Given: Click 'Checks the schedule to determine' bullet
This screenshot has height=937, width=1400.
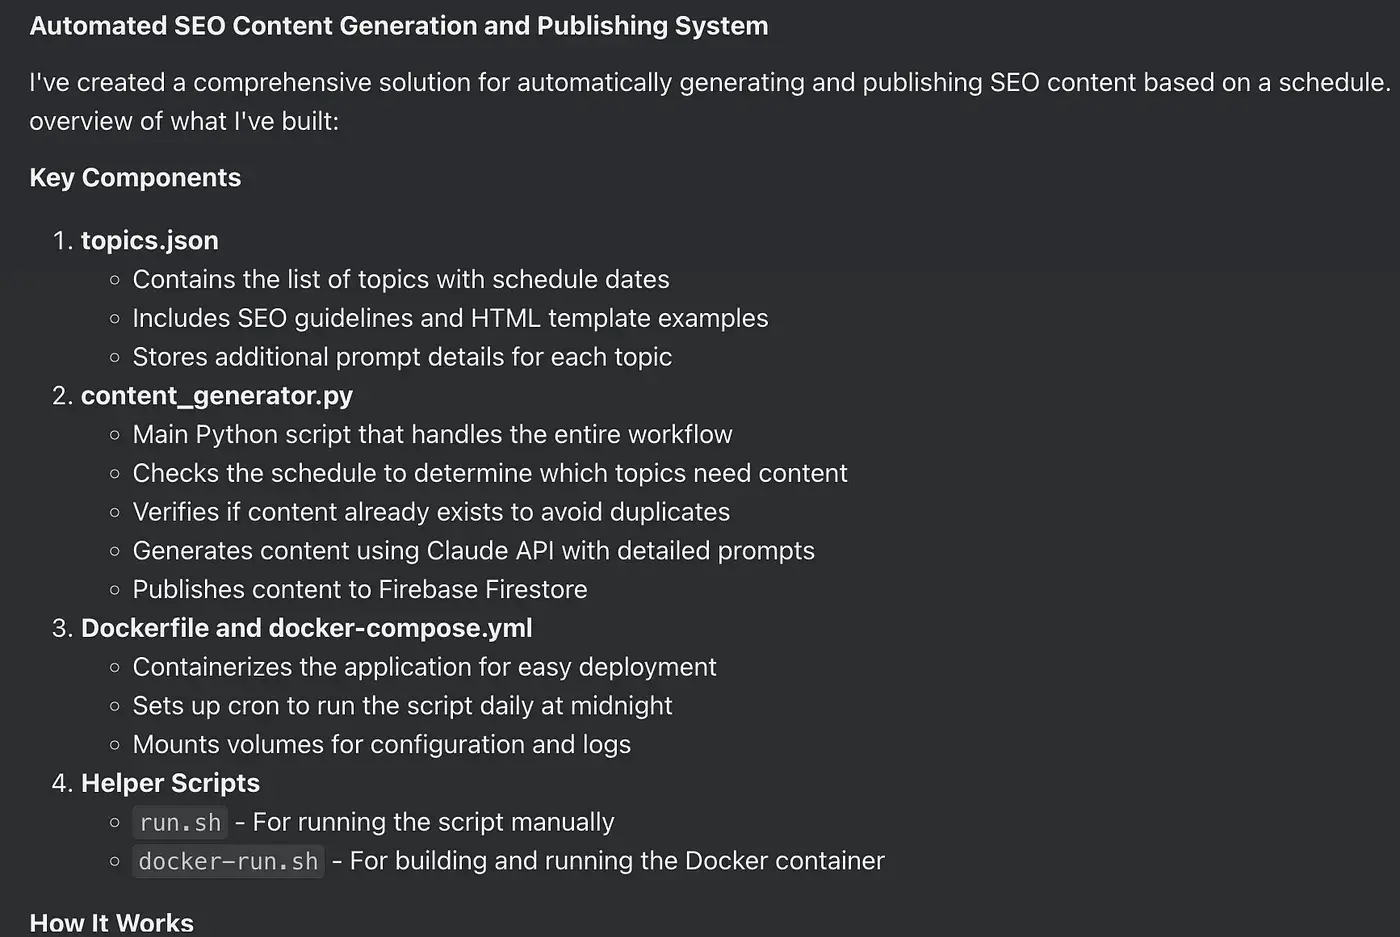Looking at the screenshot, I should (490, 473).
